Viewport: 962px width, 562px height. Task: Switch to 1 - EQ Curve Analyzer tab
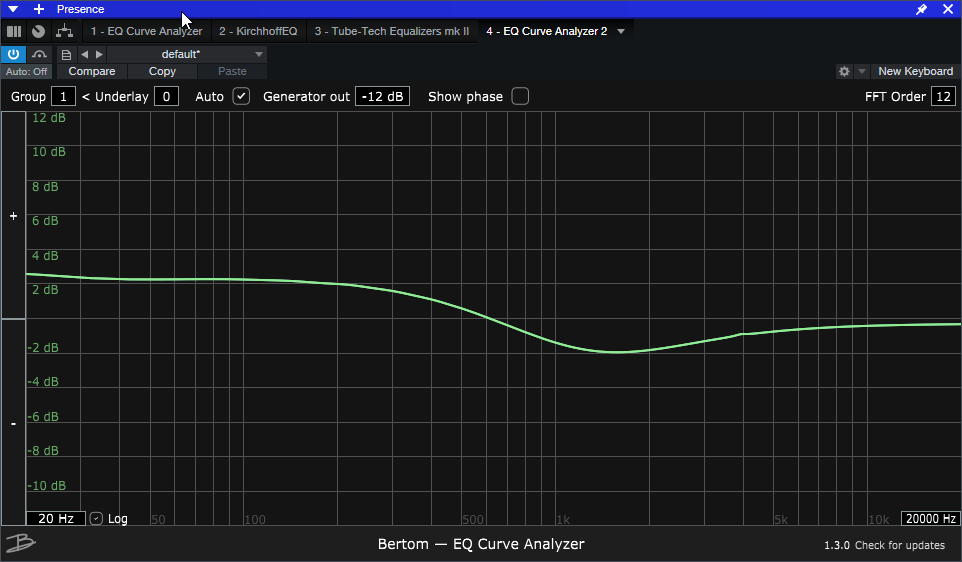point(146,31)
